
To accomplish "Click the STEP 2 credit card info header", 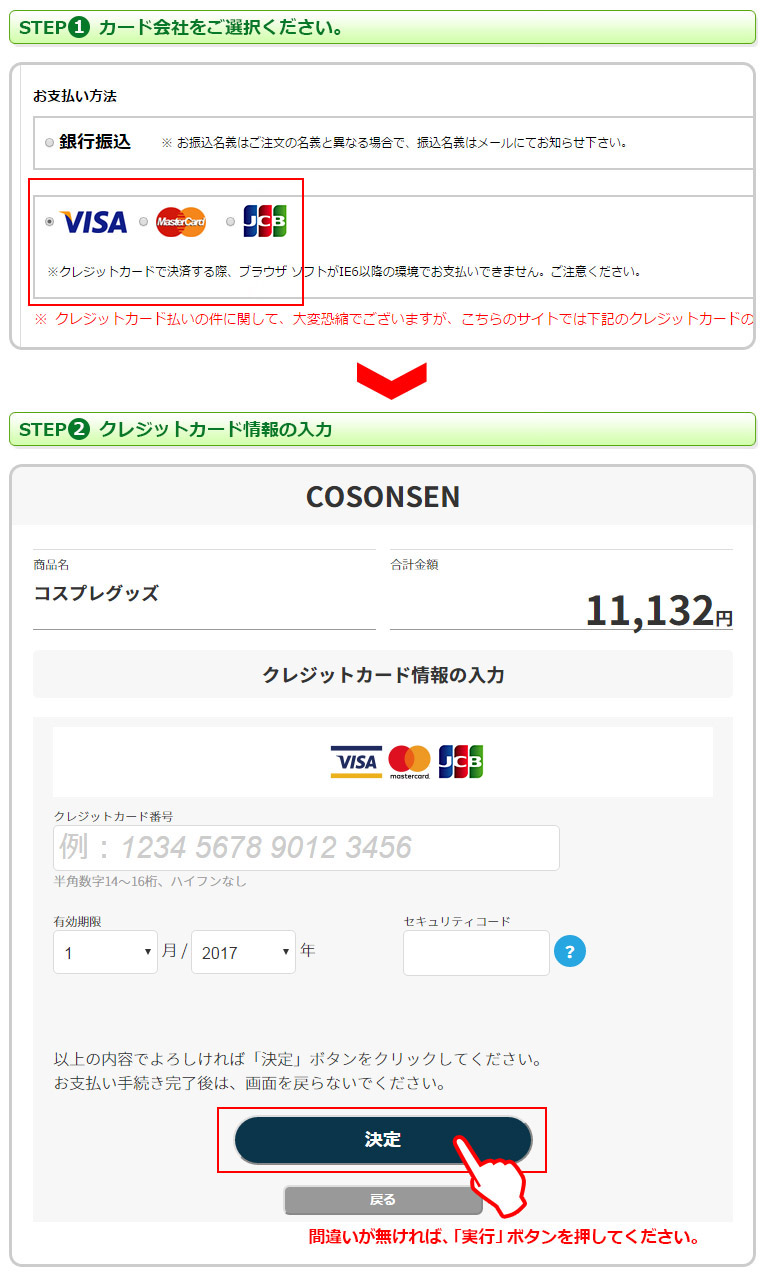I will (382, 429).
